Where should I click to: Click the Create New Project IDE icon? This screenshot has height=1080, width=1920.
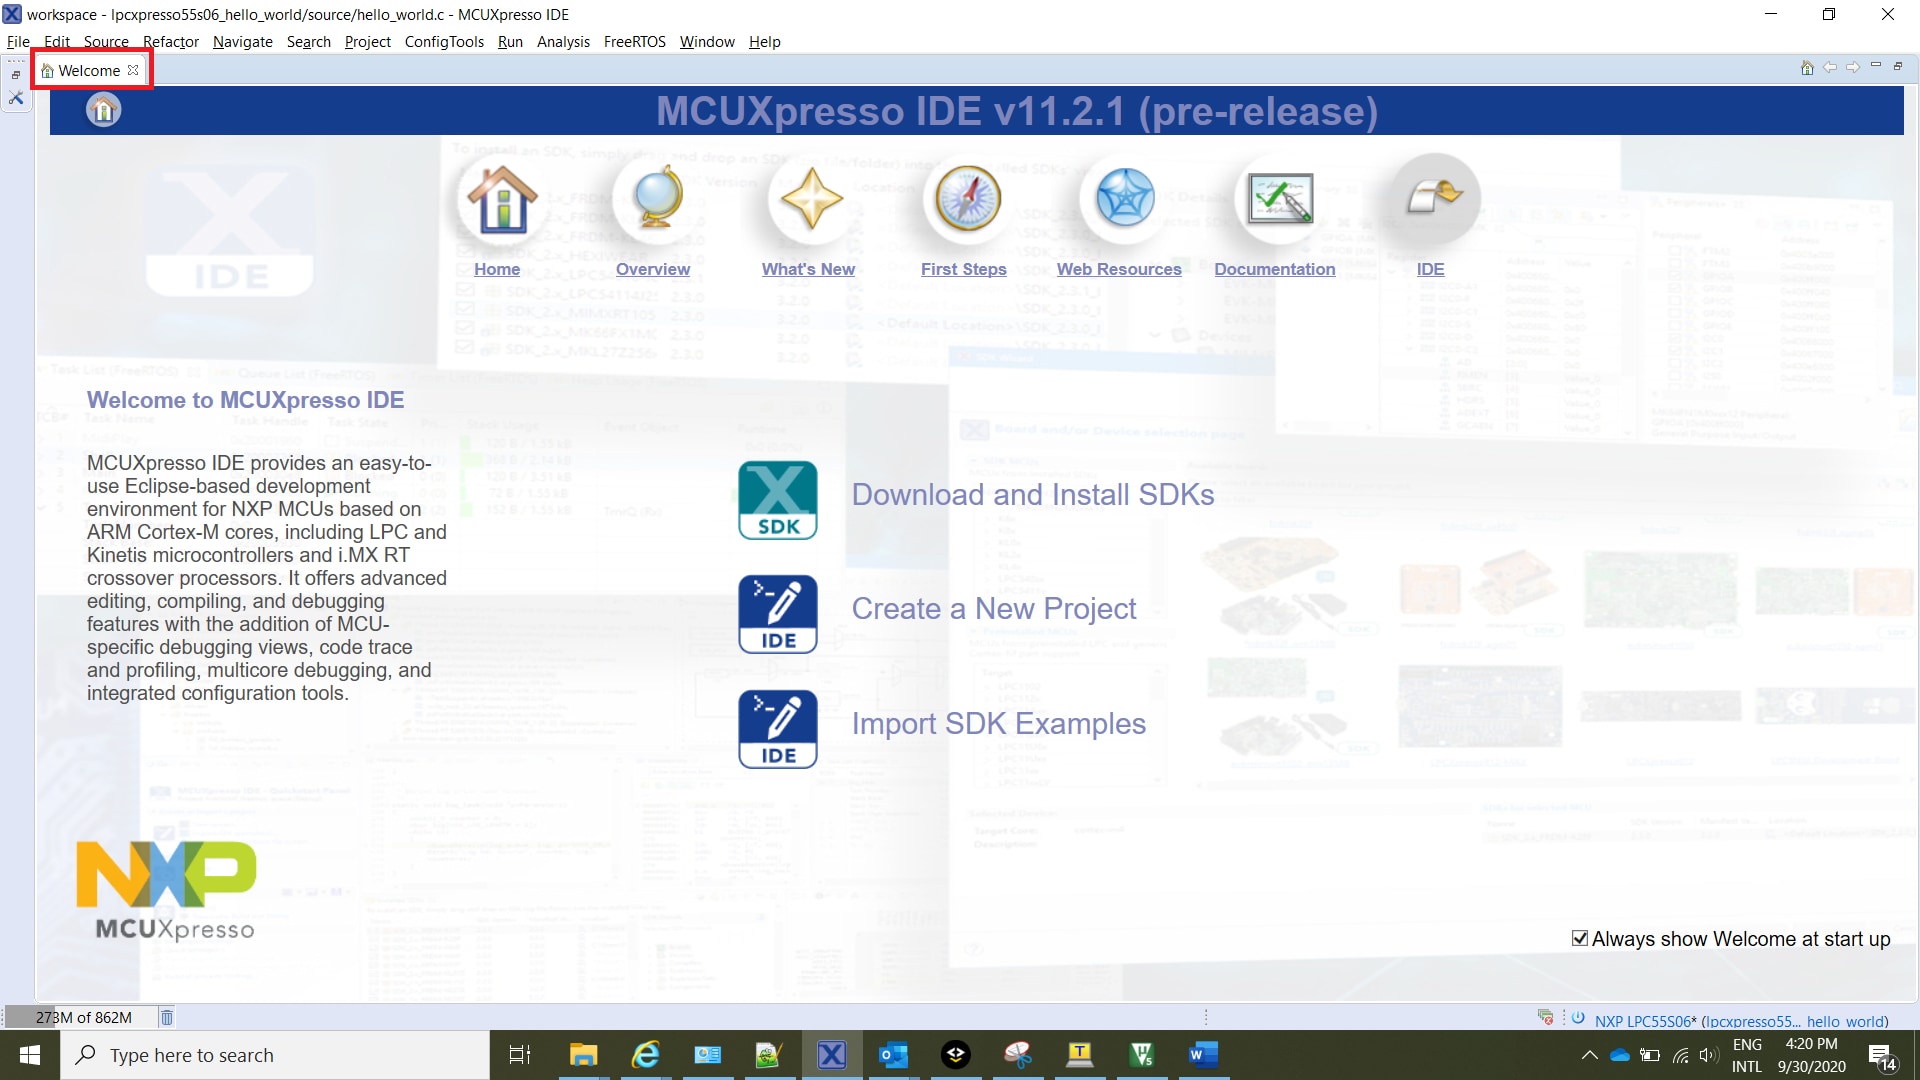click(x=778, y=614)
